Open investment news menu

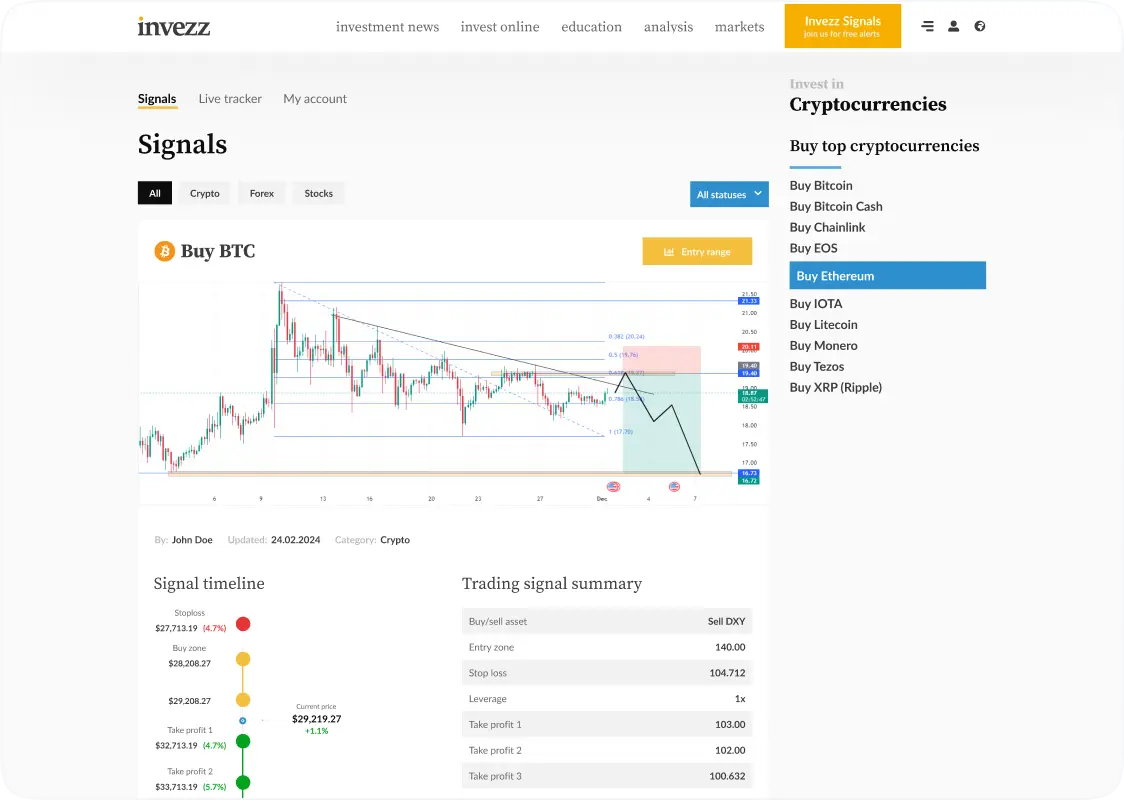tap(387, 27)
